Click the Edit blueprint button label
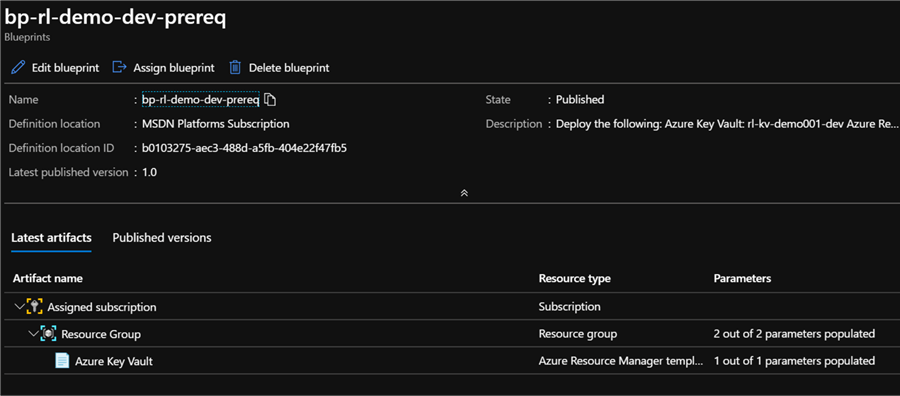 point(65,68)
